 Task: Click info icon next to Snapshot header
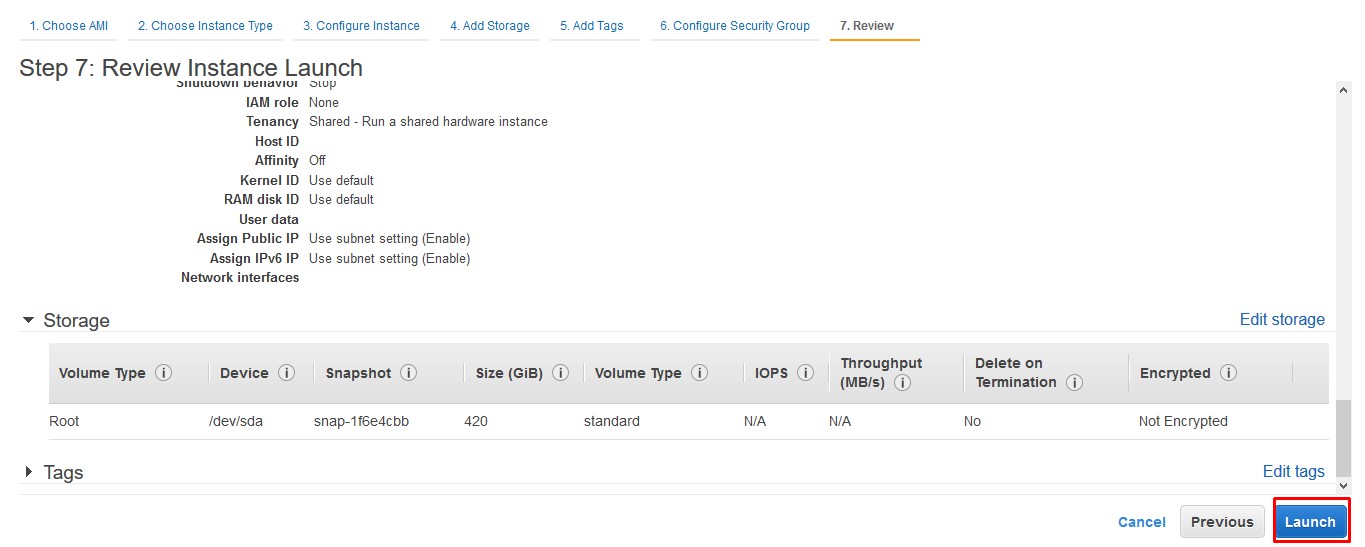(x=408, y=373)
